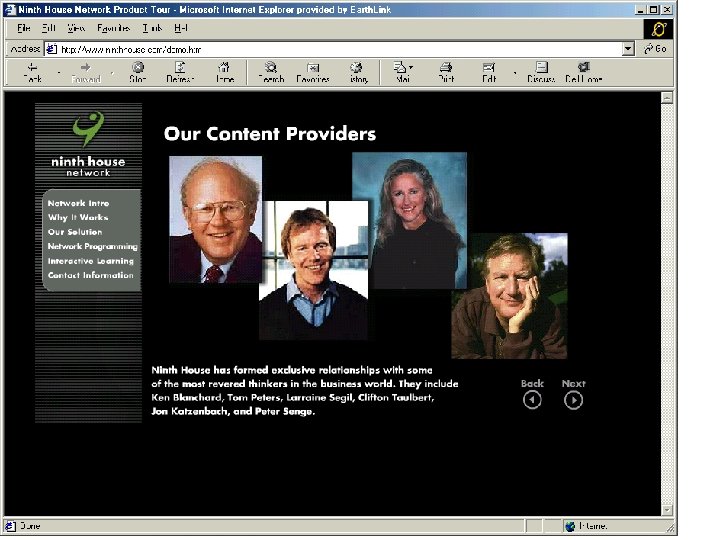Expand the Back button history arrow

59,73
